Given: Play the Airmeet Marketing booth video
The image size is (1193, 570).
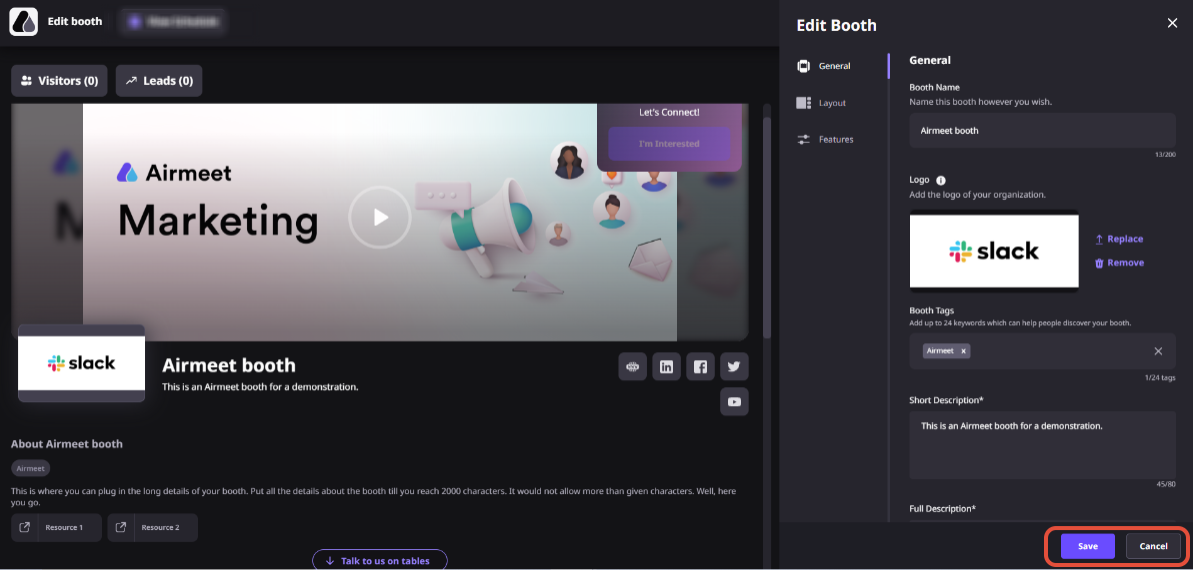Looking at the screenshot, I should coord(380,218).
